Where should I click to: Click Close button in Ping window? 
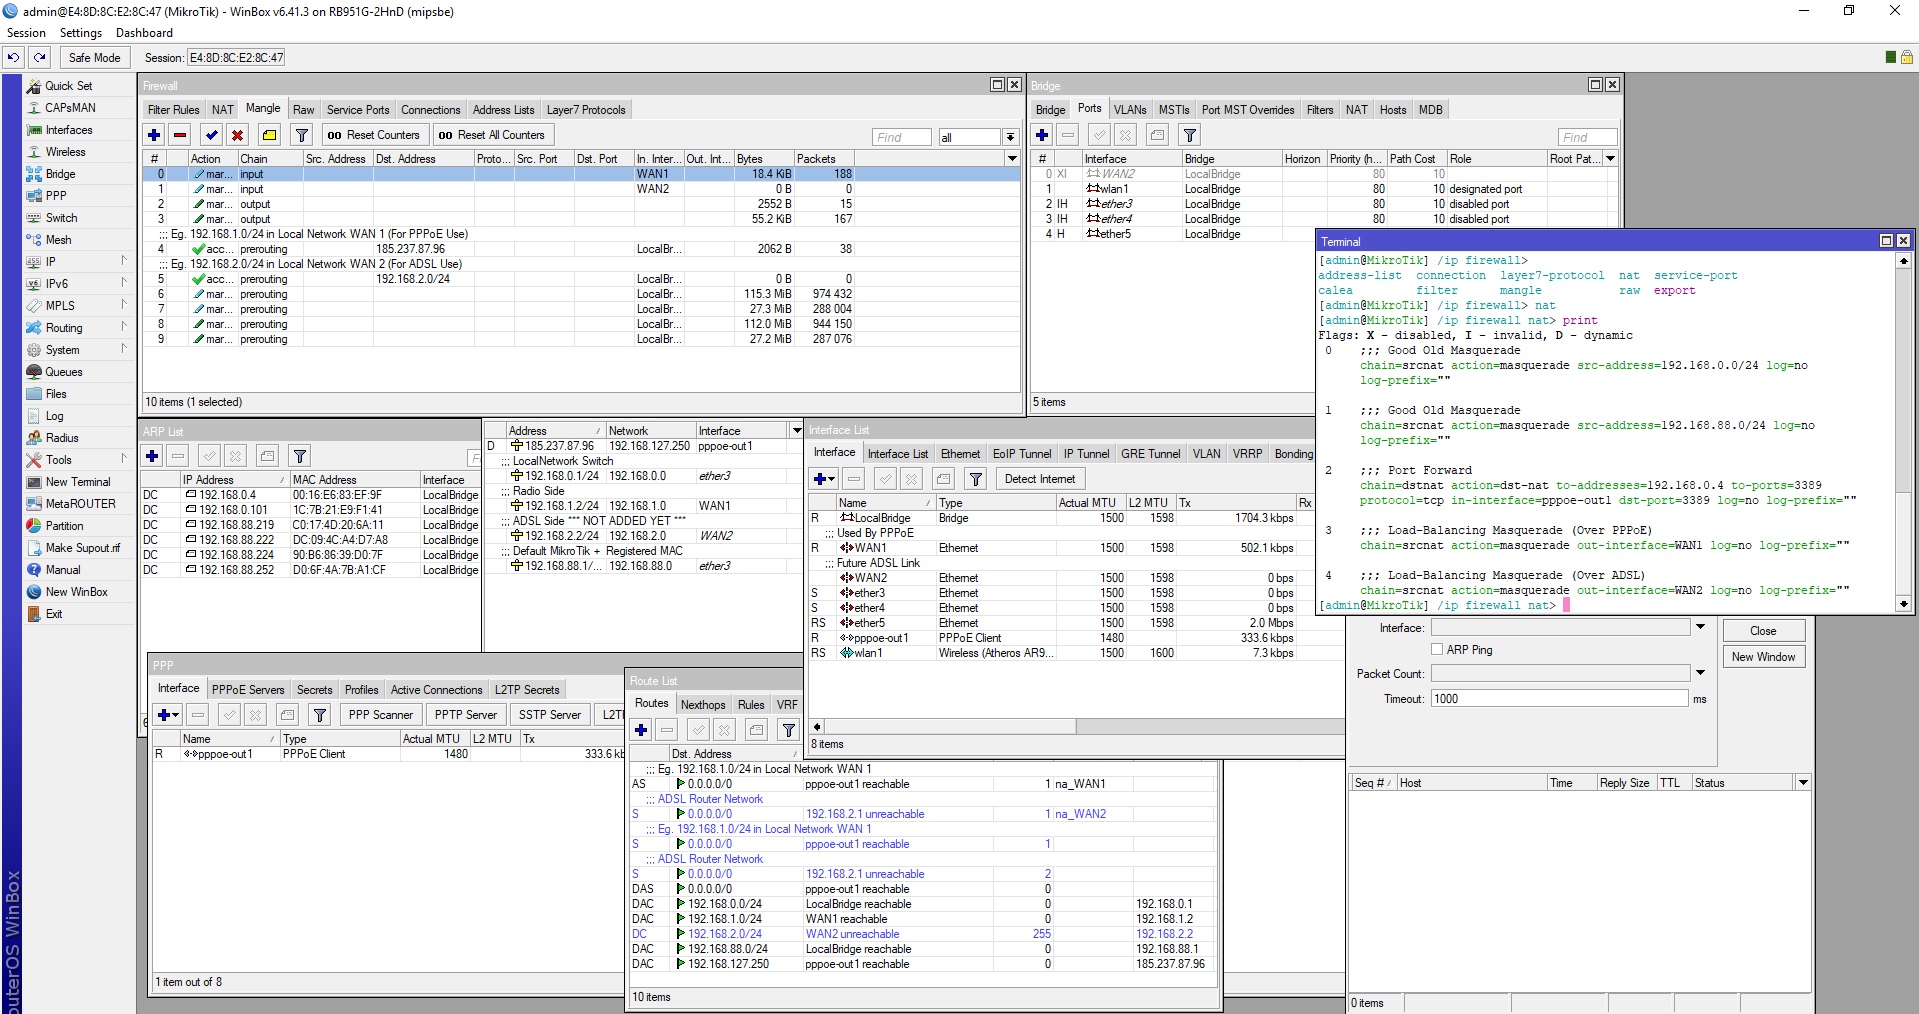[1763, 631]
